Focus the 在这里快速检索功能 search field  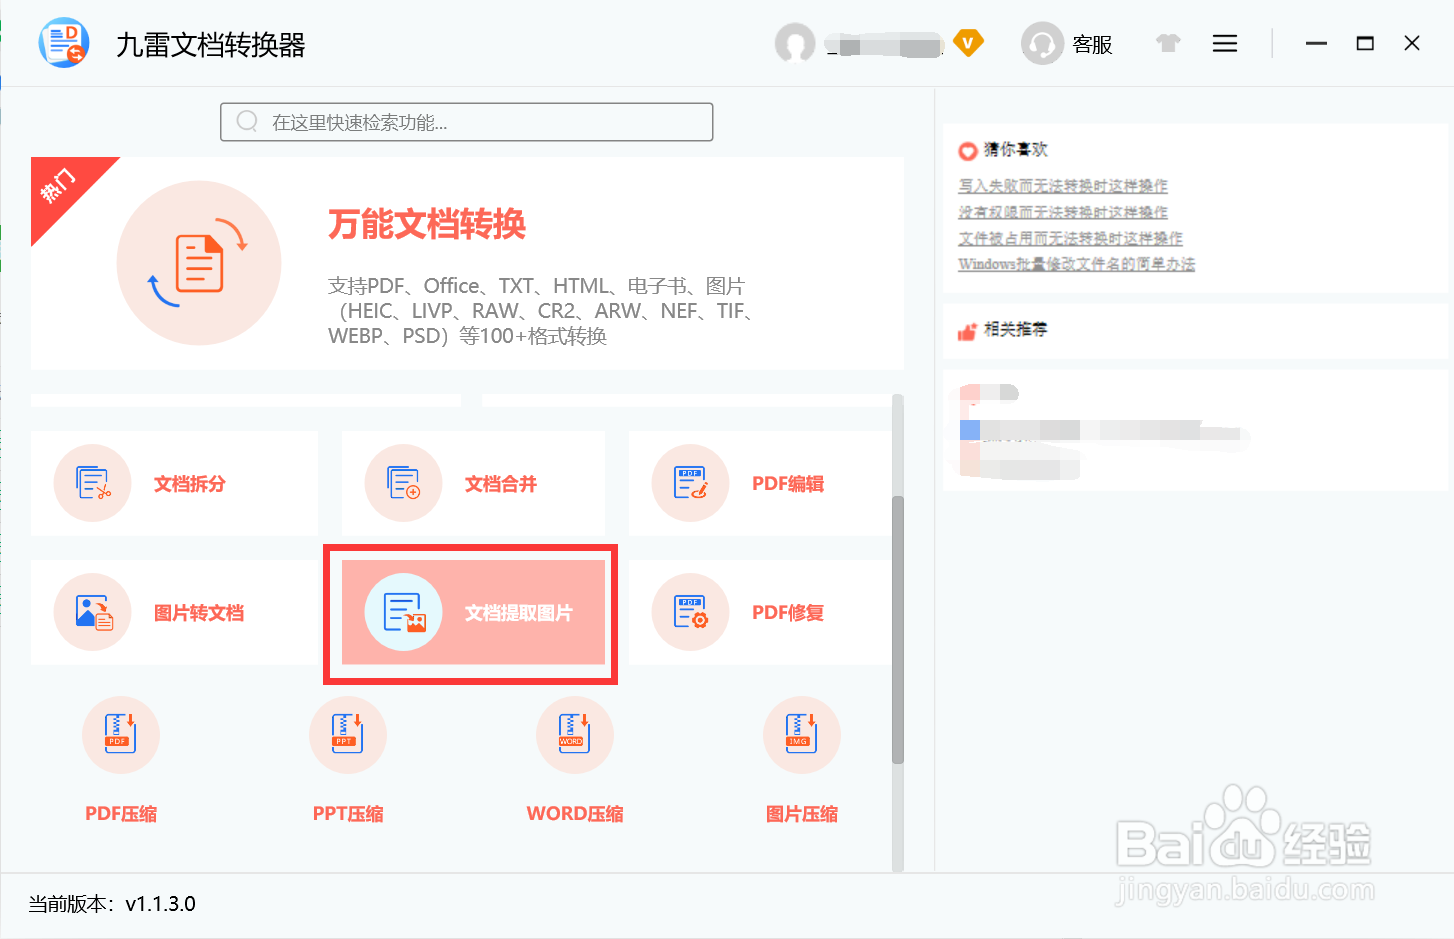[467, 122]
